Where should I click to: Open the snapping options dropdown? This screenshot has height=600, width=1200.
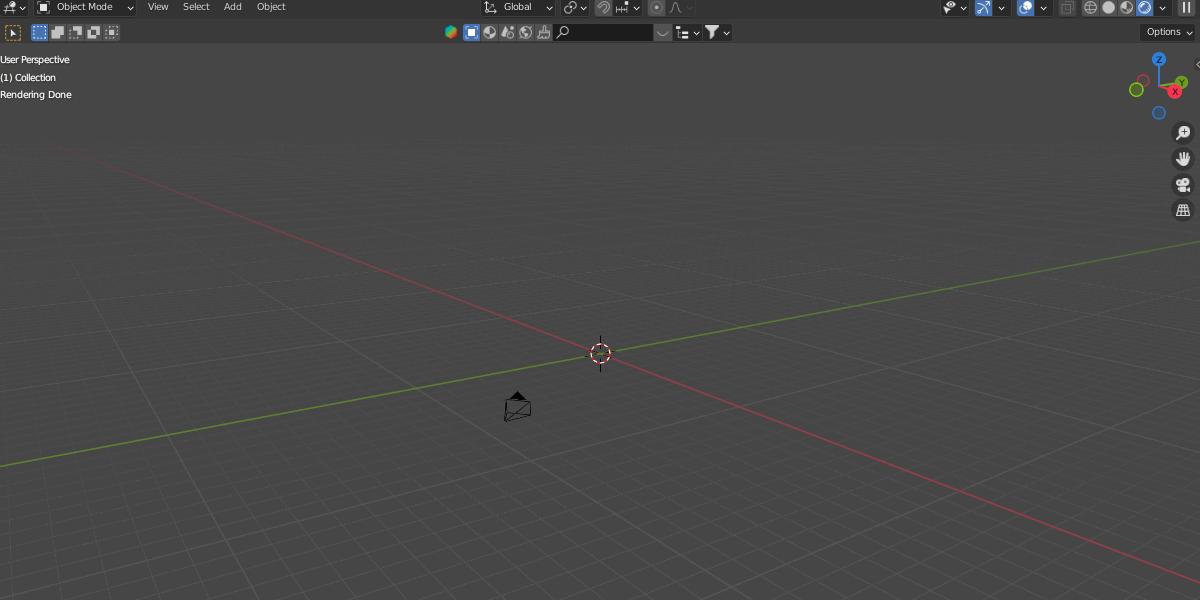628,7
